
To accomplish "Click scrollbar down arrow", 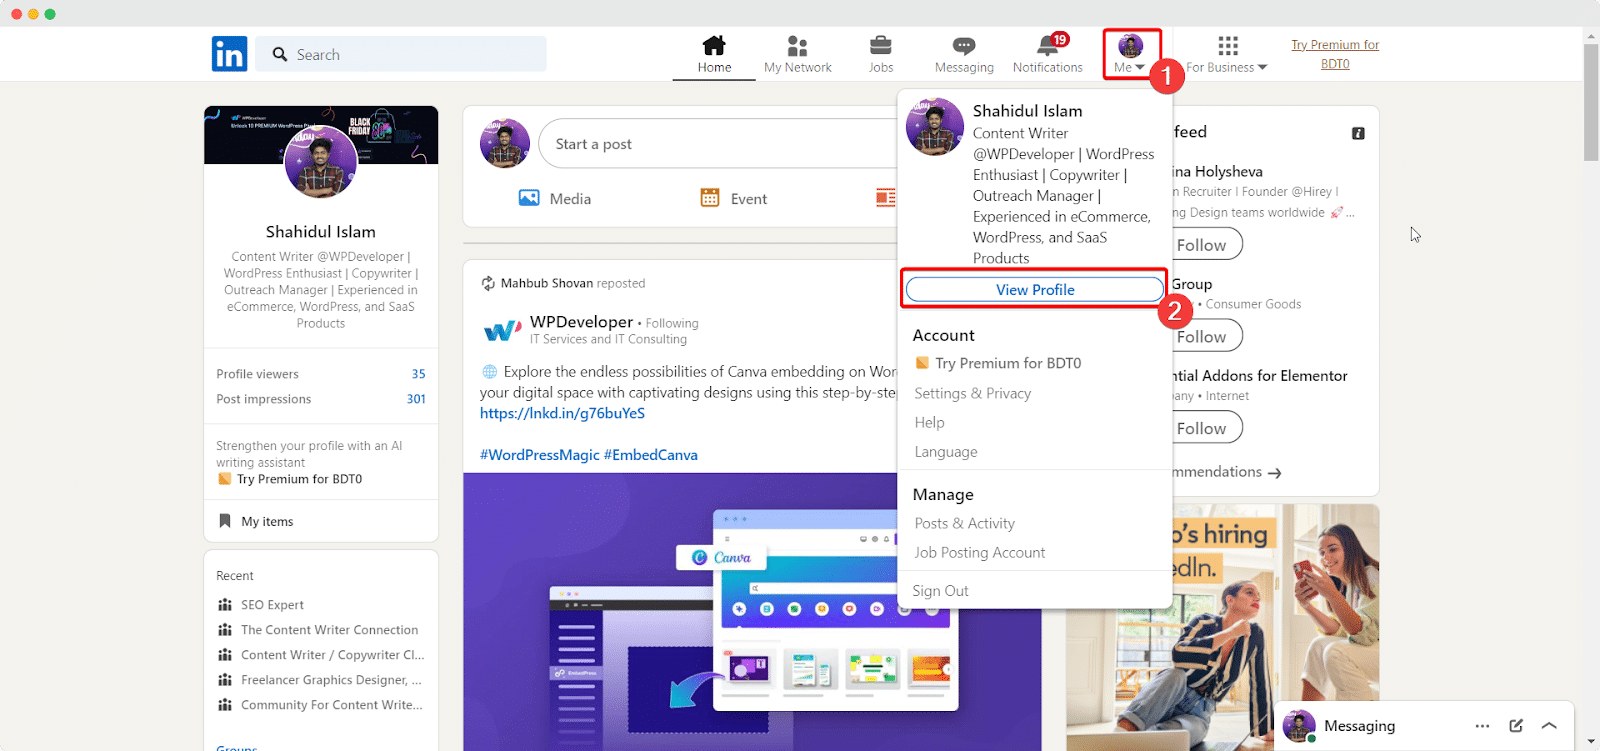I will 1591,742.
